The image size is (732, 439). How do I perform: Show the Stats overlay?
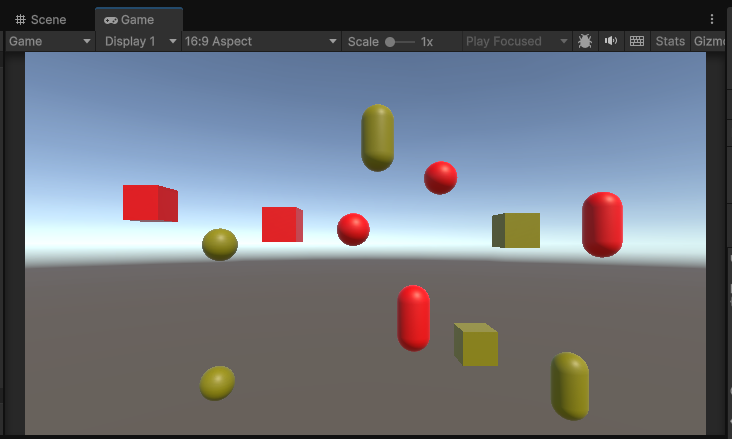point(670,41)
